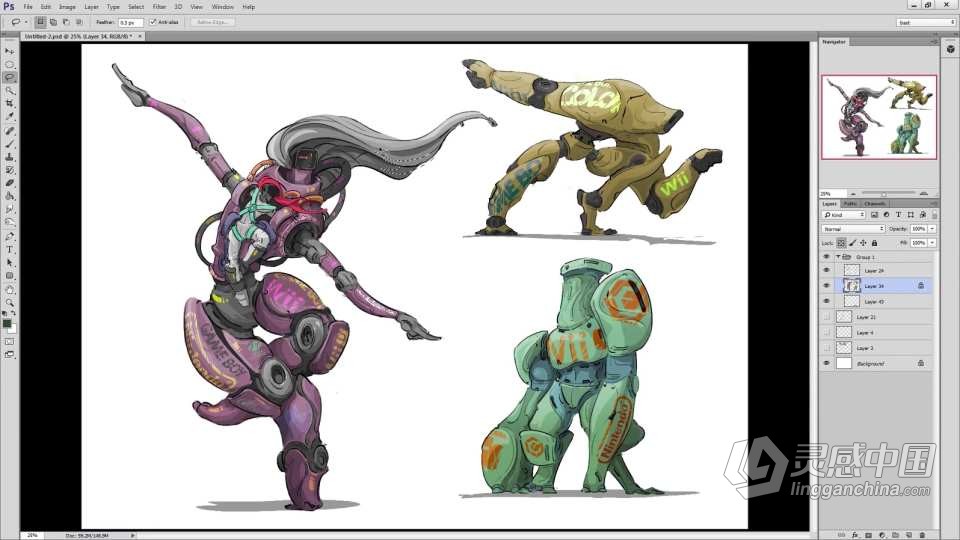Open the 3D panel icon in dock
960x540 pixels.
(x=950, y=49)
